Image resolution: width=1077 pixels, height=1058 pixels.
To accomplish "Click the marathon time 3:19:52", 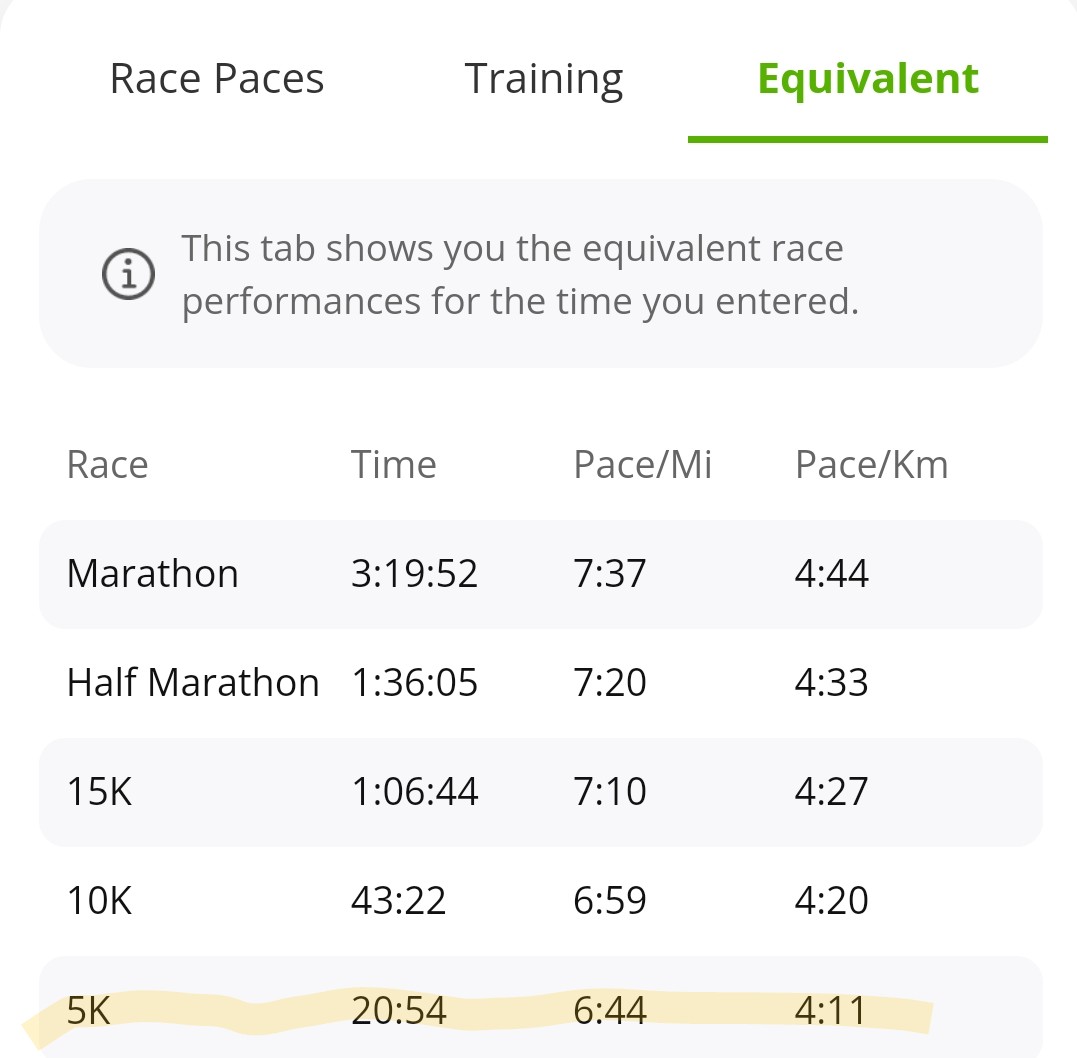I will coord(414,574).
